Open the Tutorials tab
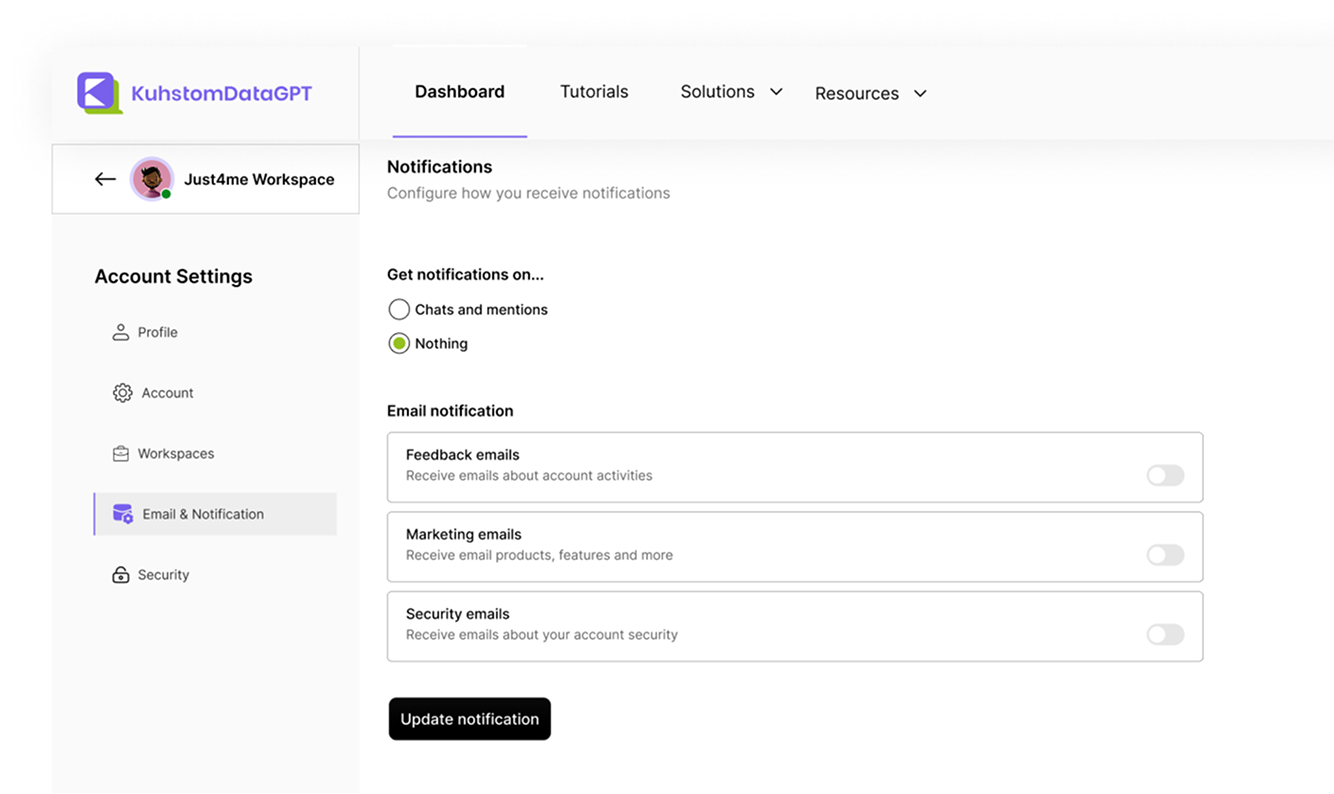 click(594, 91)
